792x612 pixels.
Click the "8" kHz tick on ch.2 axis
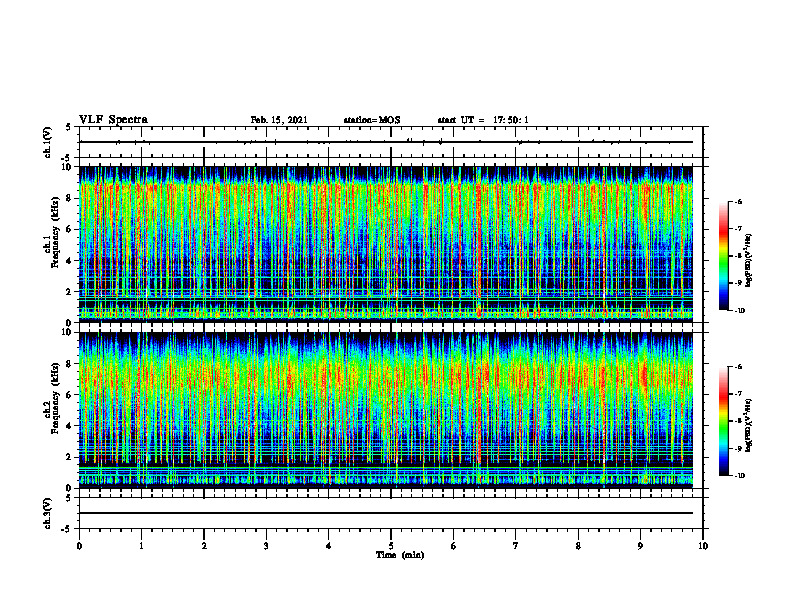[x=70, y=364]
